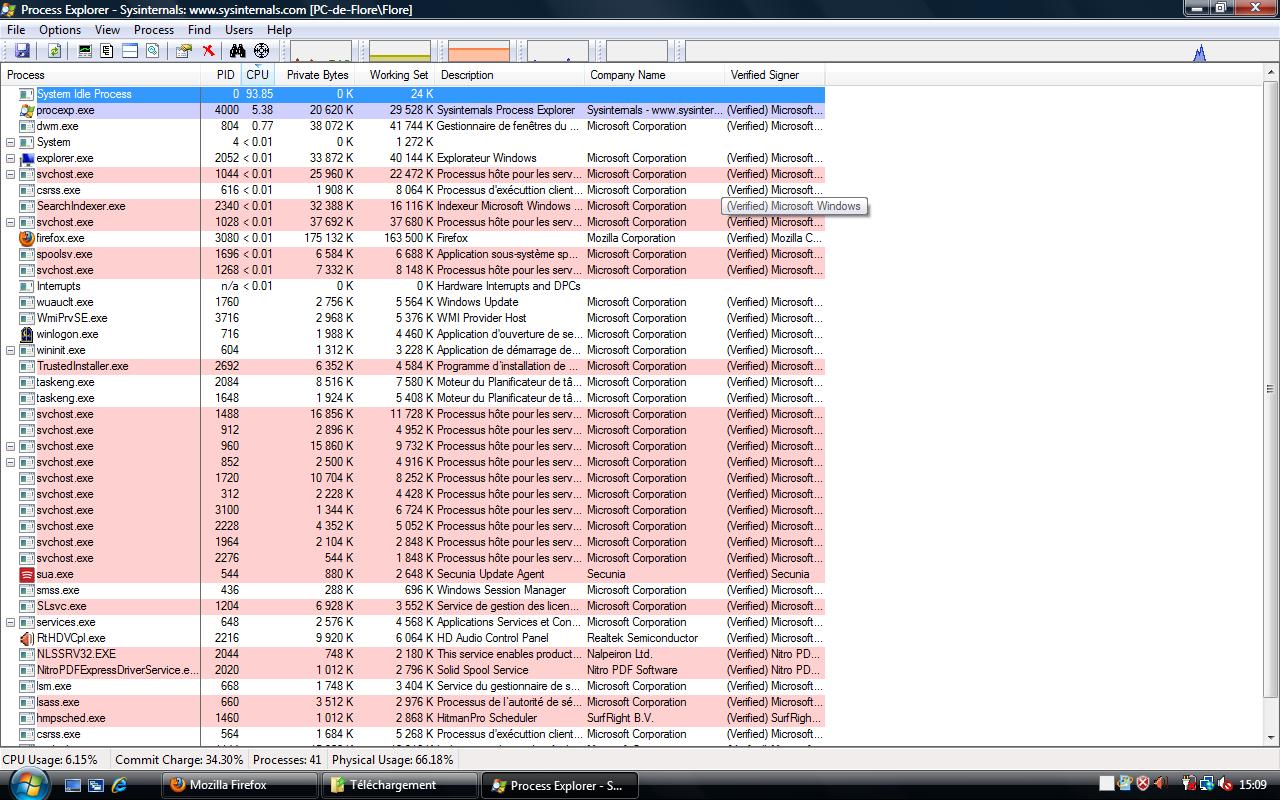Image resolution: width=1280 pixels, height=800 pixels.
Task: Click the Firefox icon beside firefox.exe
Action: 27,238
